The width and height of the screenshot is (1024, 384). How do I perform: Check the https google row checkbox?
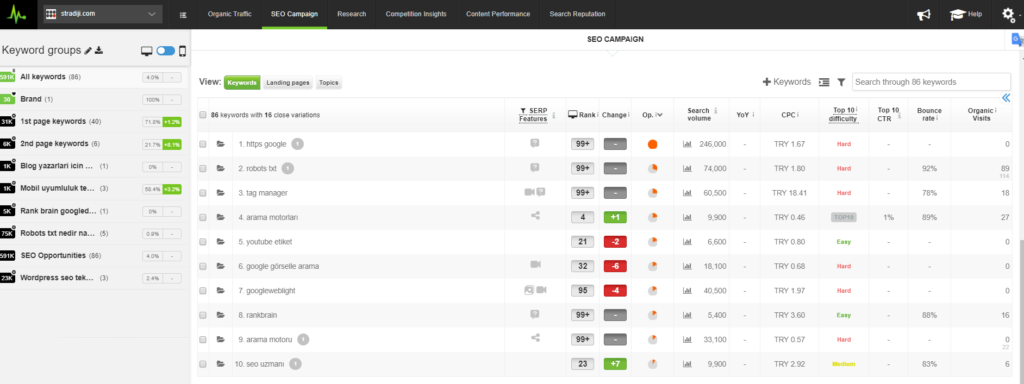tap(202, 144)
